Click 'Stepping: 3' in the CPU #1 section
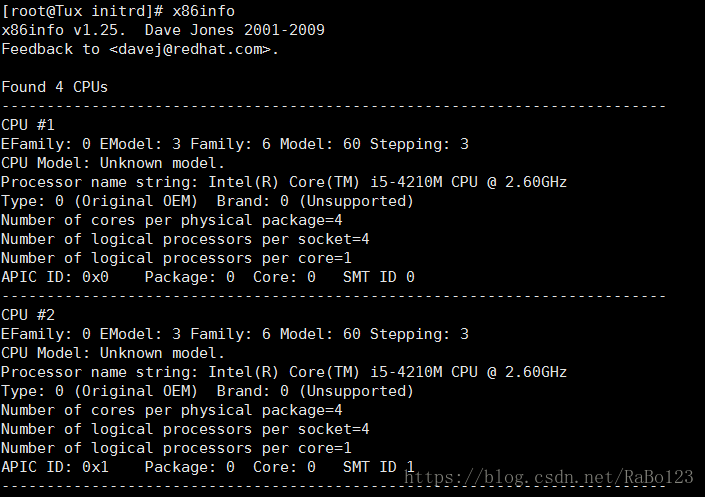 tap(419, 144)
